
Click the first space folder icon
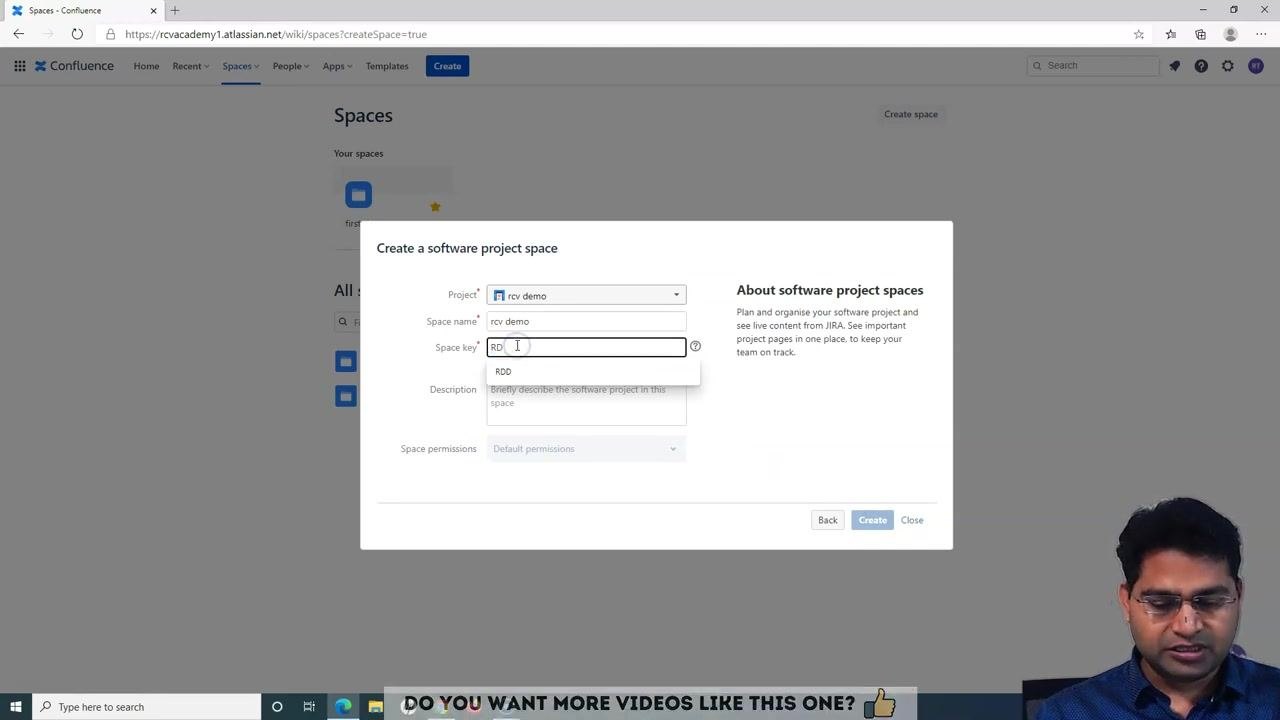pos(358,195)
